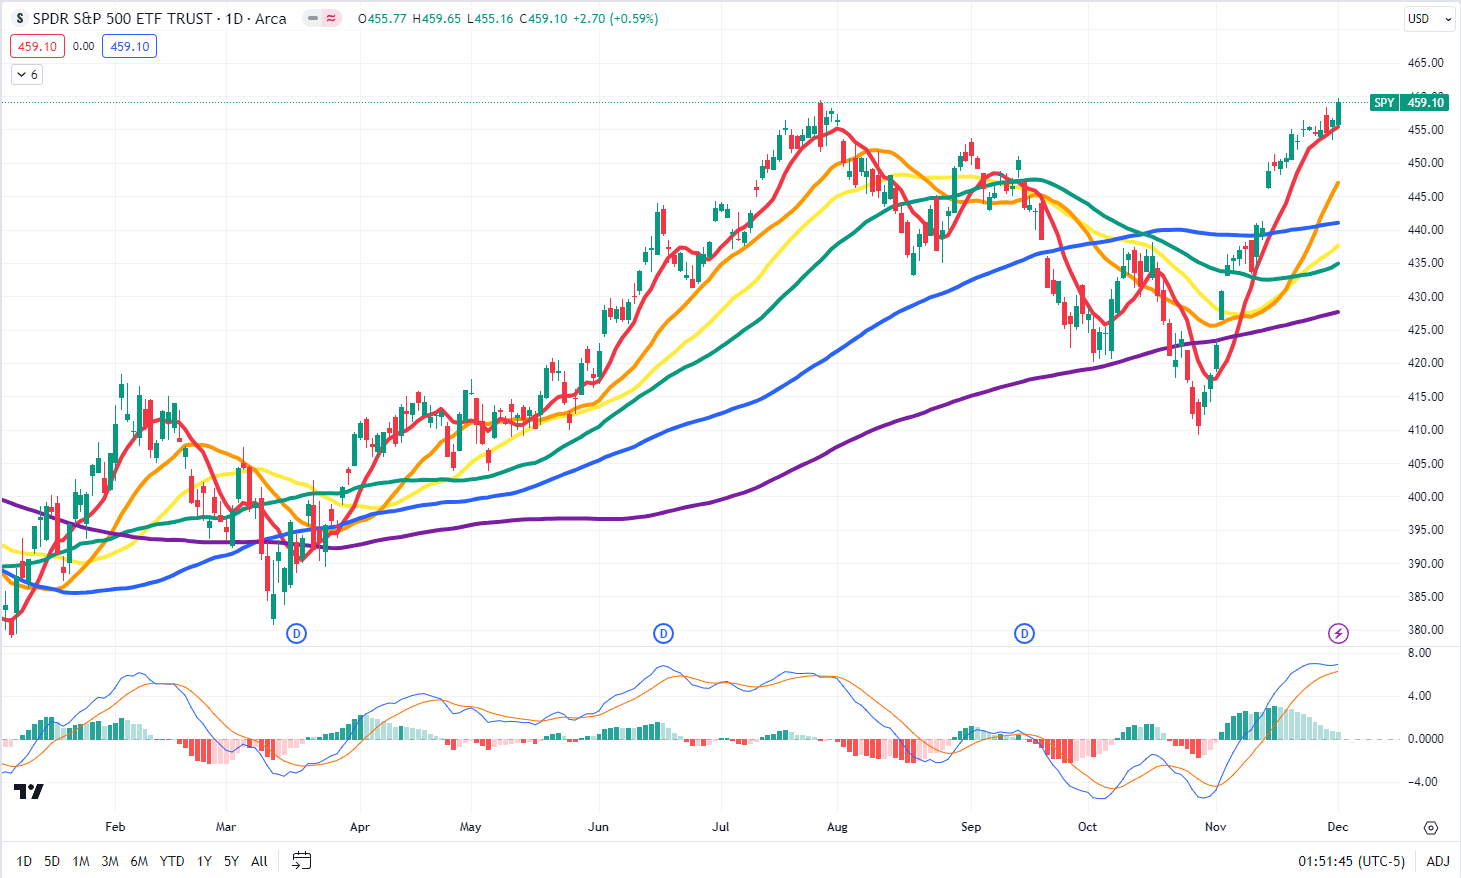Select the 6M time range
The image size is (1461, 878).
139,861
